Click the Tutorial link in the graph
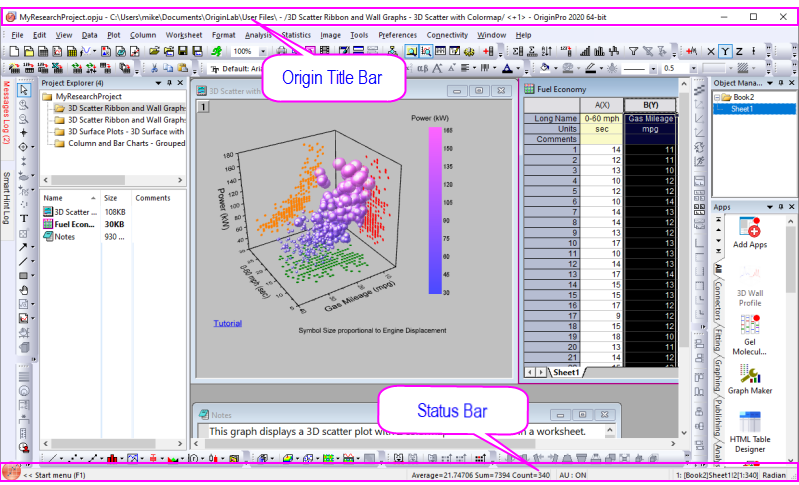Viewport: 799px width, 485px height. pyautogui.click(x=227, y=323)
